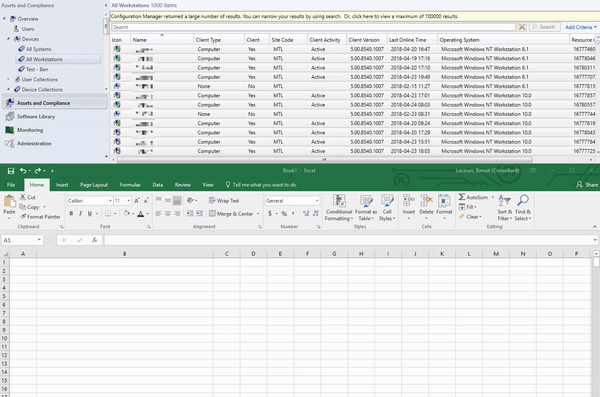The width and height of the screenshot is (600, 397).
Task: Increase font size with the A icon
Action: click(137, 201)
